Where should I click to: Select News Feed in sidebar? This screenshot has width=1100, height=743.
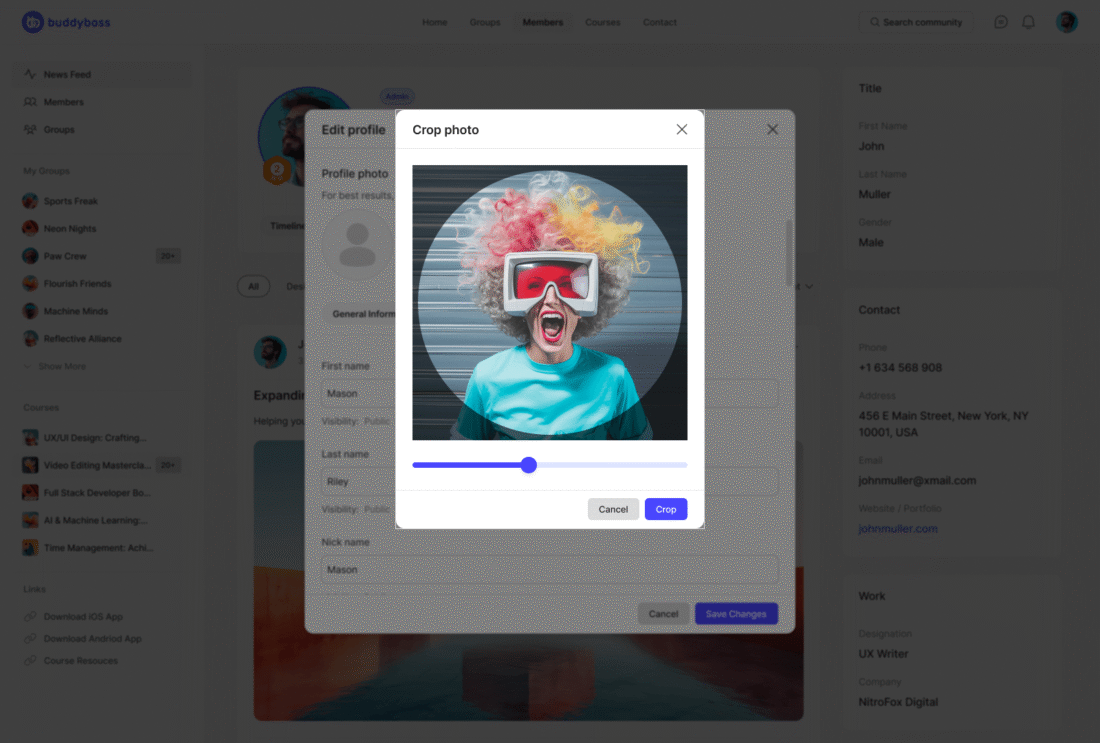67,75
